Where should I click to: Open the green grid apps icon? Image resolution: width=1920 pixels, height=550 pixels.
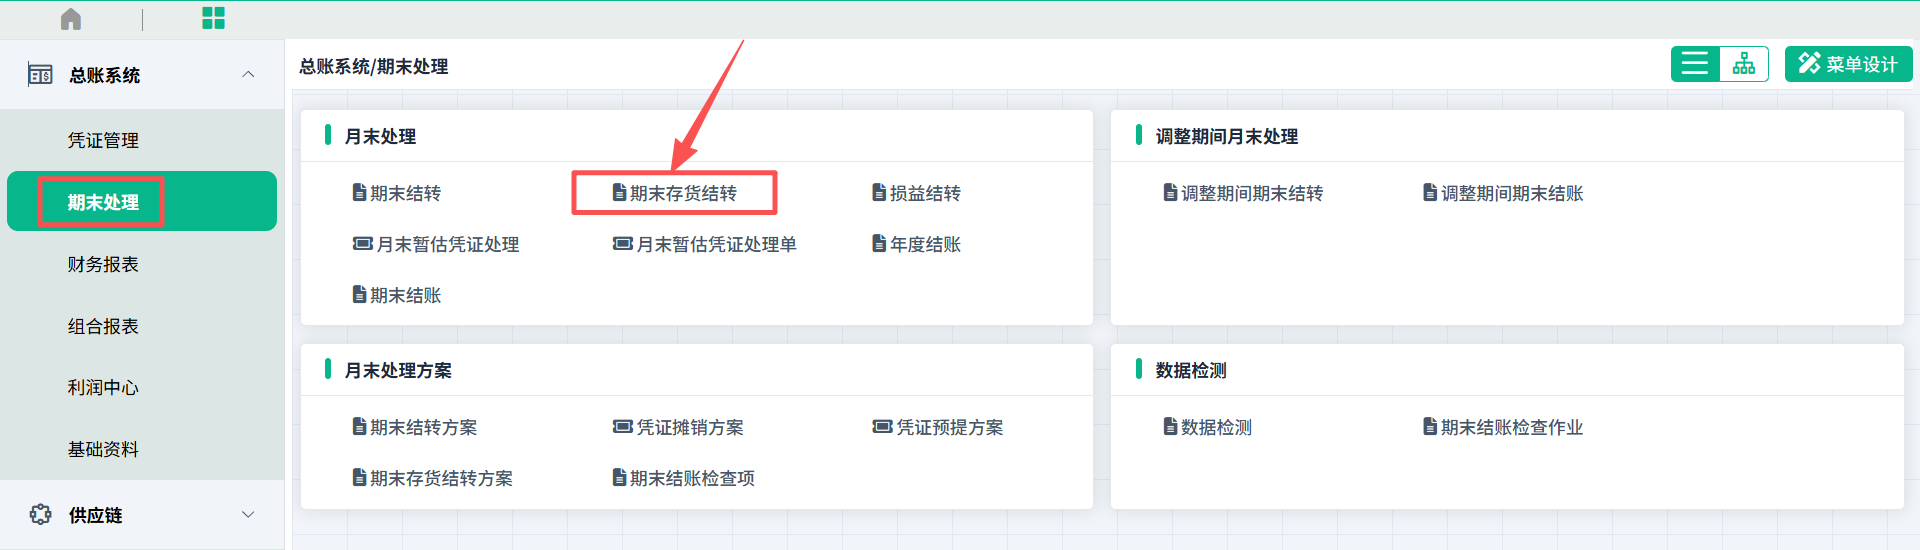(x=213, y=18)
